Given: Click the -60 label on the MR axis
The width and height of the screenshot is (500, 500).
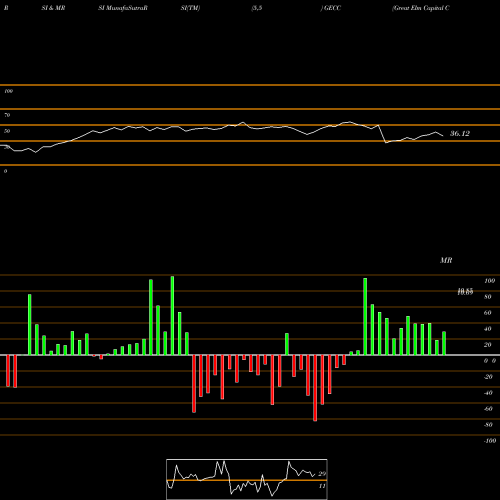Looking at the screenshot, I should point(488,409).
